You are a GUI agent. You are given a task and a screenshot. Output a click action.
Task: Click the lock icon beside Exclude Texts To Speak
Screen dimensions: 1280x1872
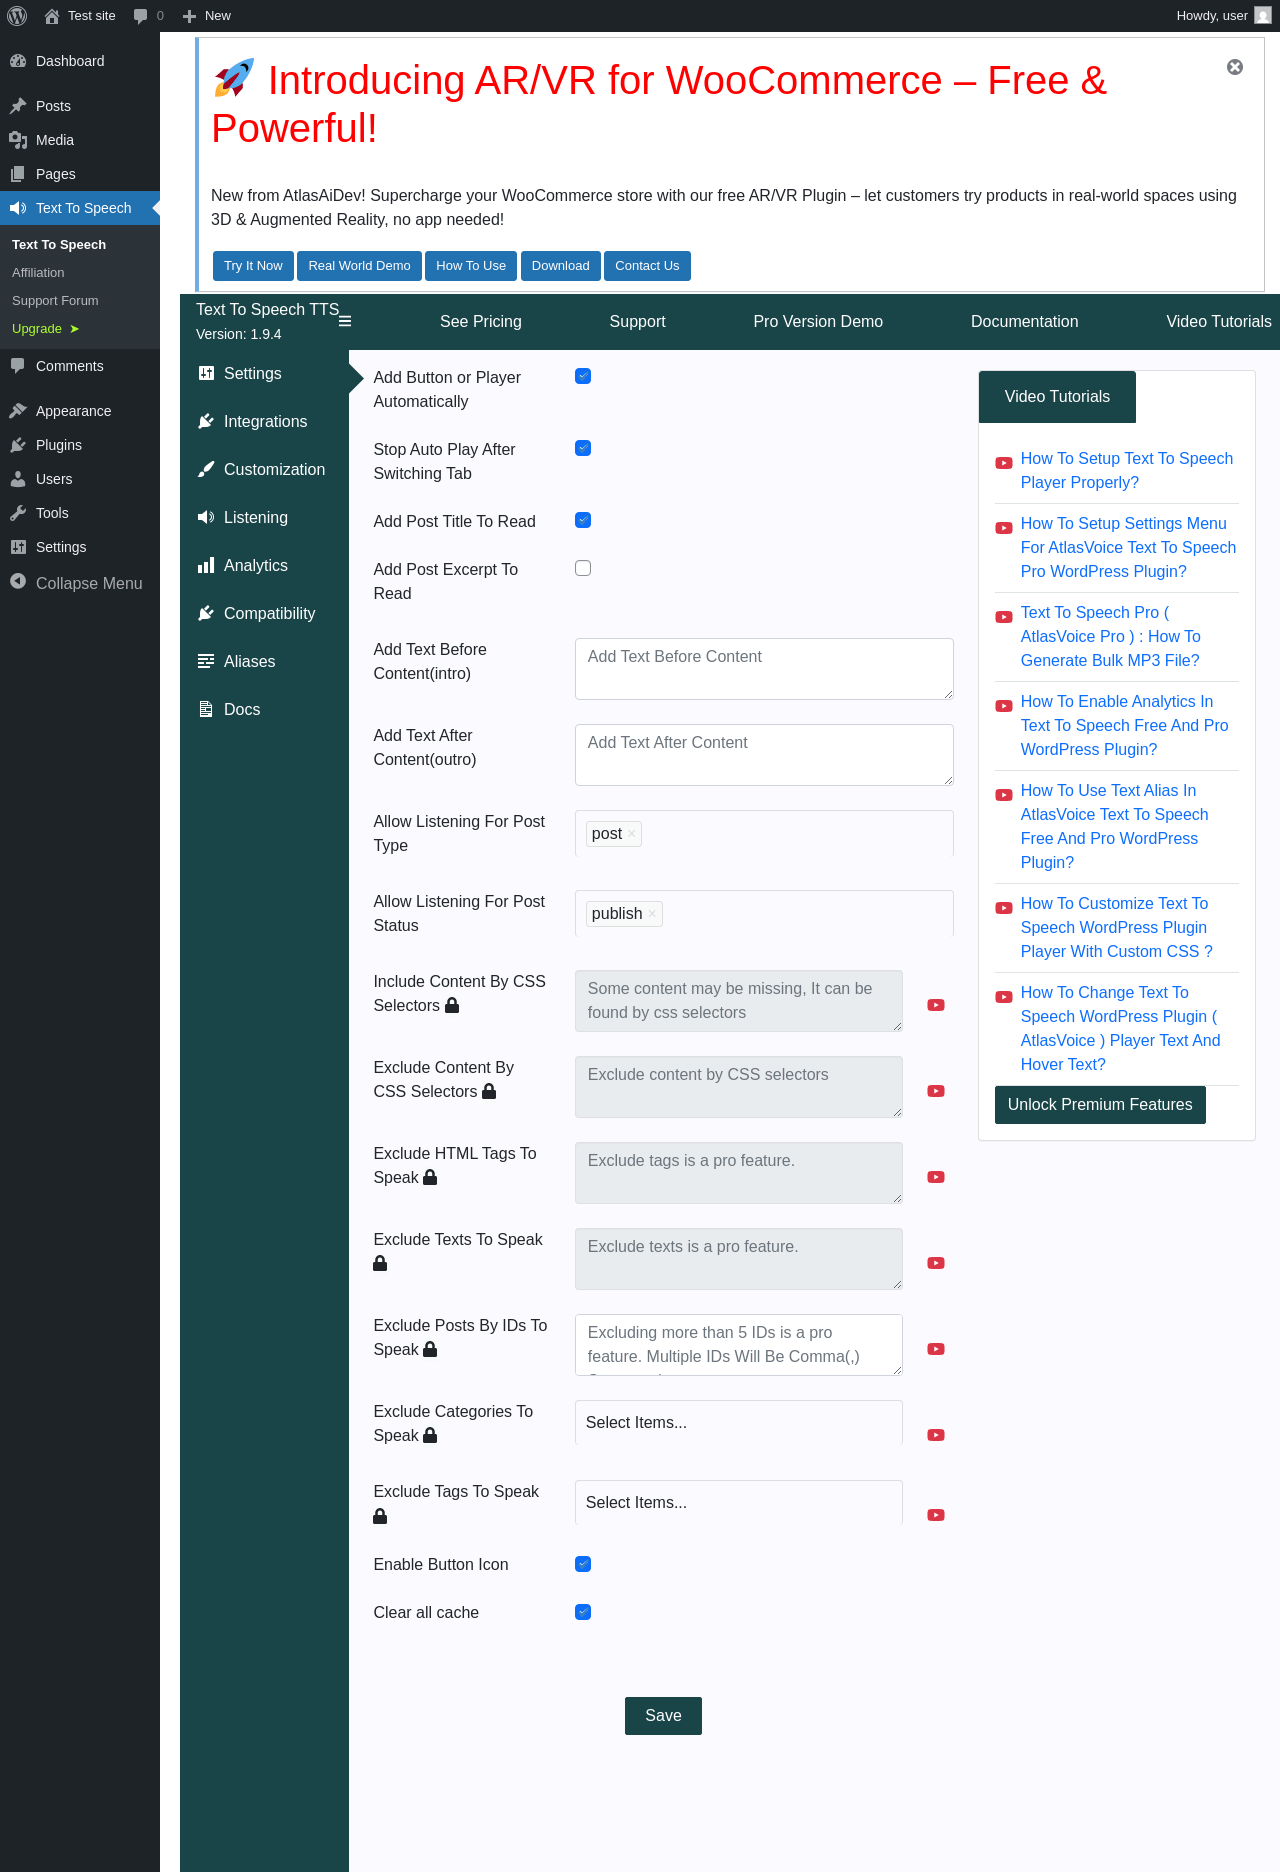[380, 1263]
